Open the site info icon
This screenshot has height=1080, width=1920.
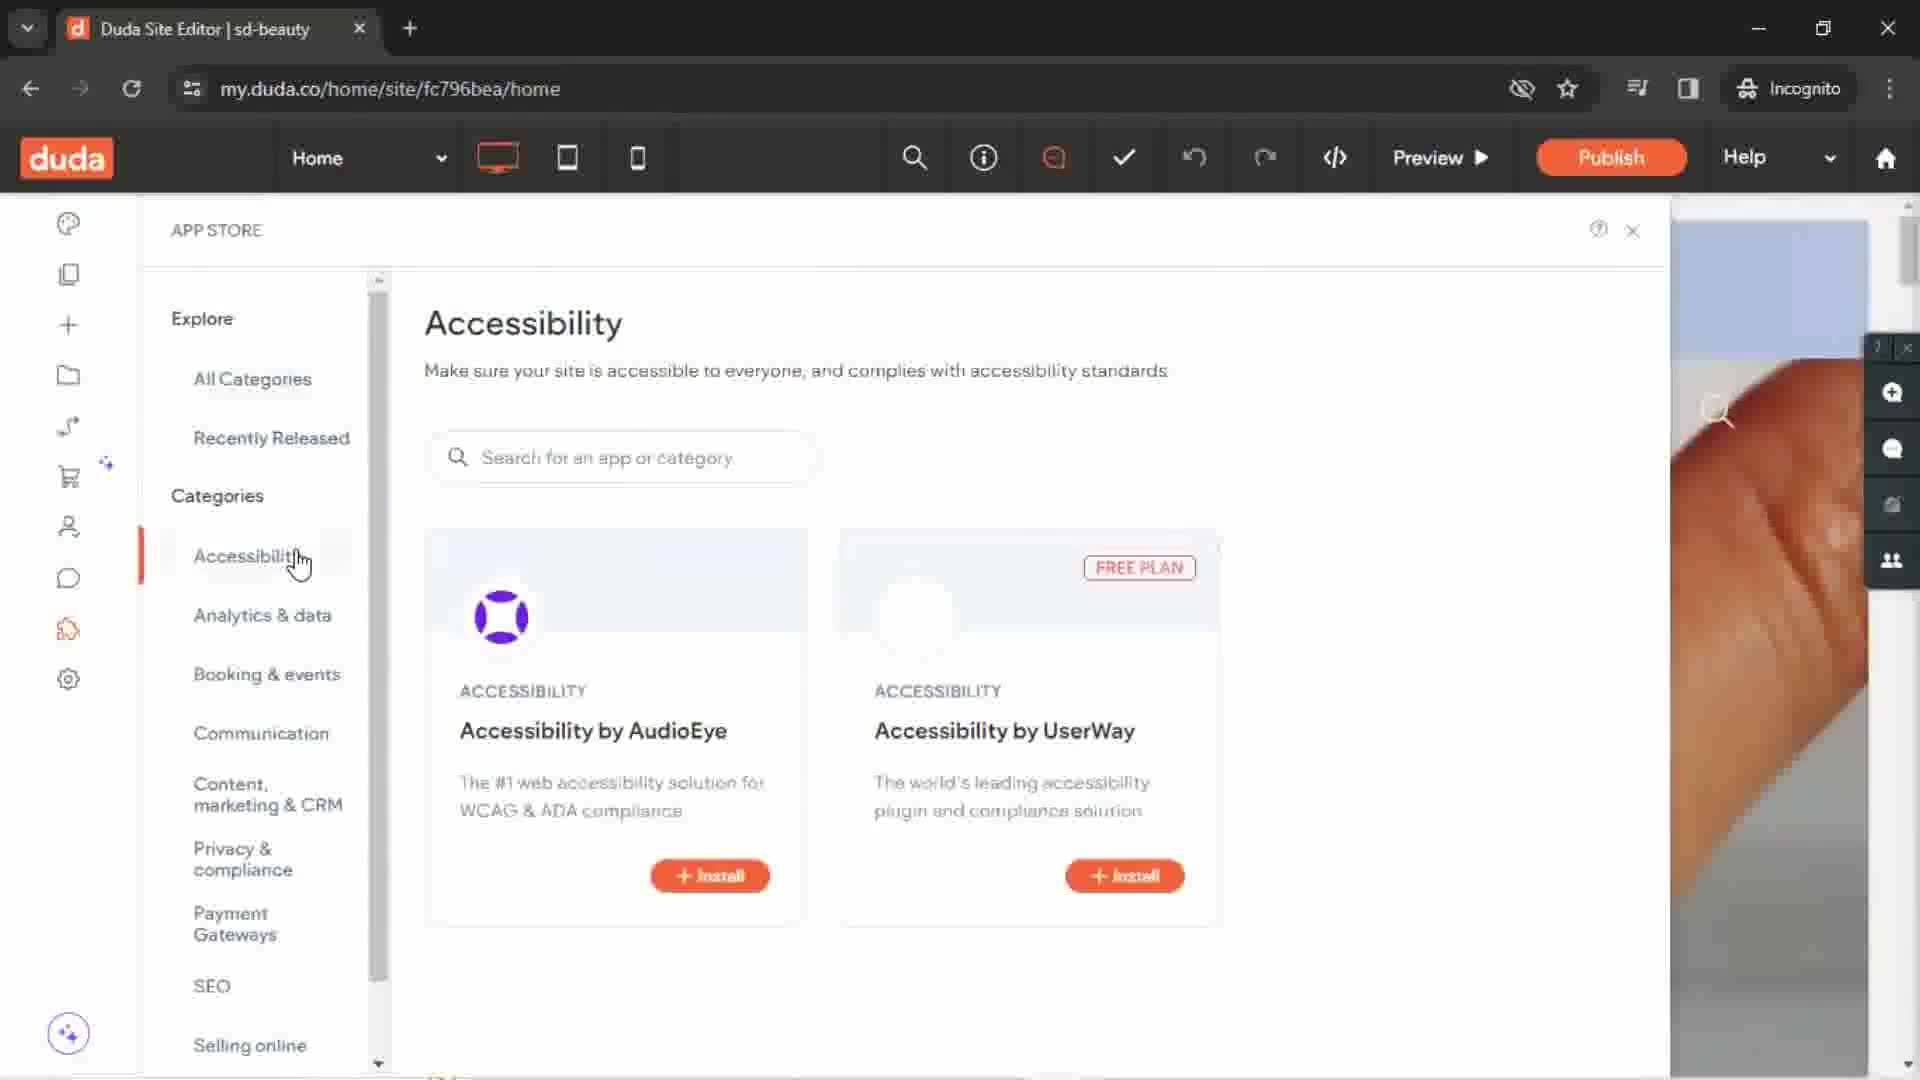tap(984, 157)
